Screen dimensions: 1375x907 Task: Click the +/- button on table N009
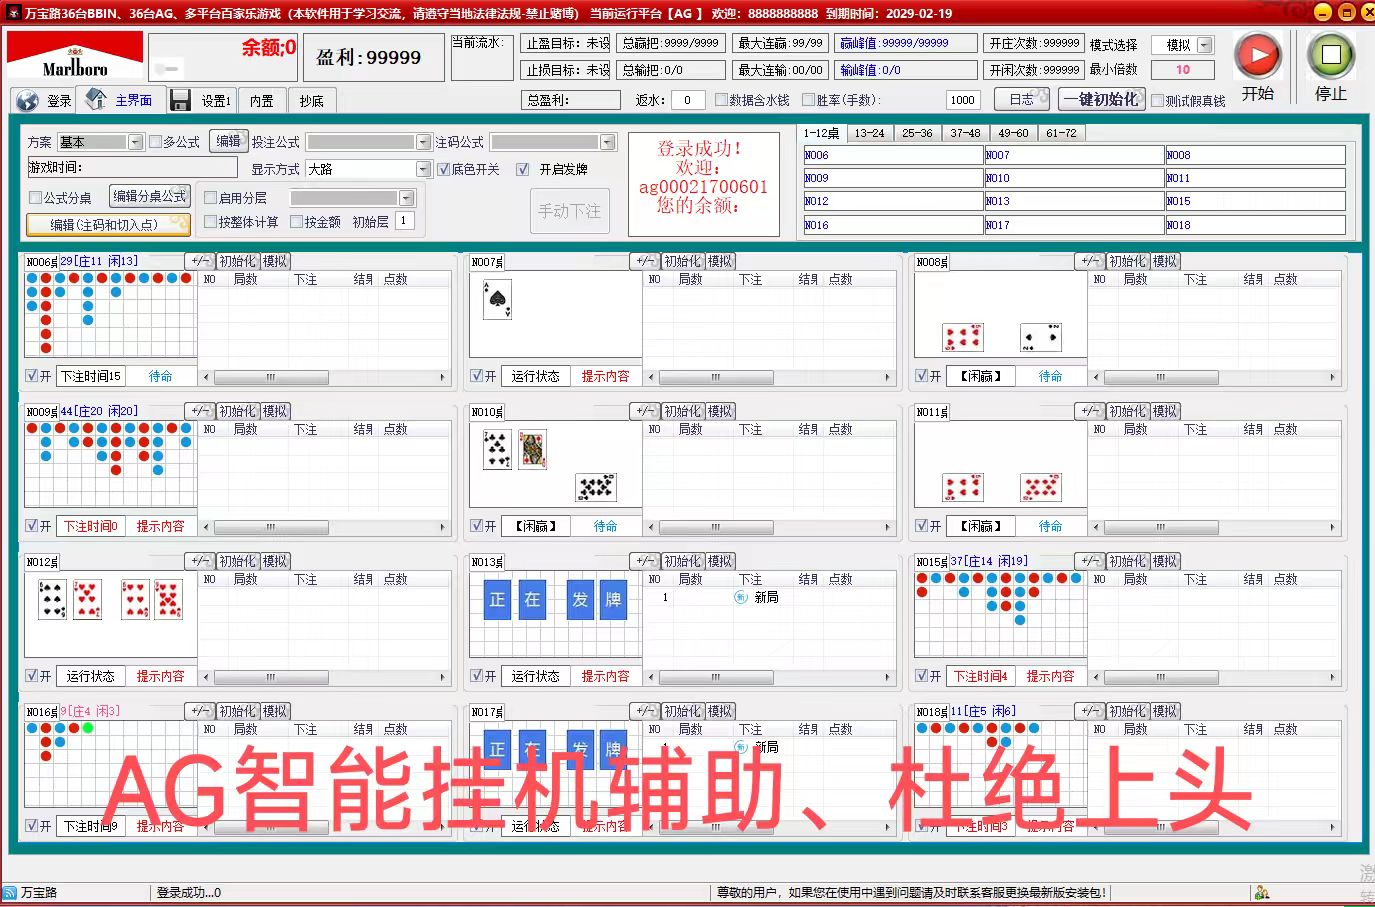point(200,411)
